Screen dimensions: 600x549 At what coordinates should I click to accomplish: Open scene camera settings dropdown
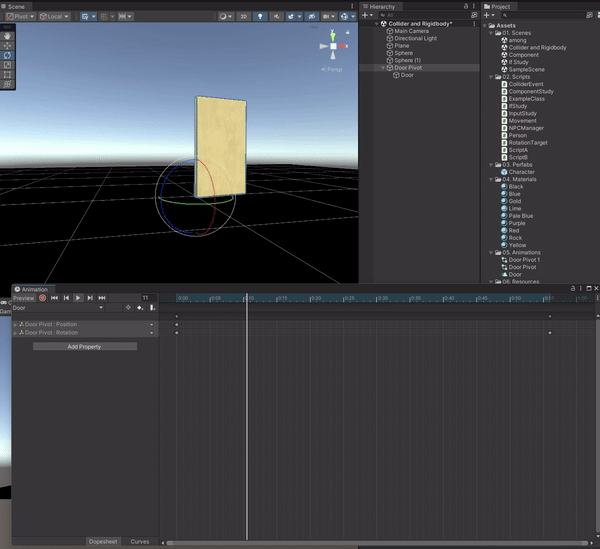(x=329, y=16)
